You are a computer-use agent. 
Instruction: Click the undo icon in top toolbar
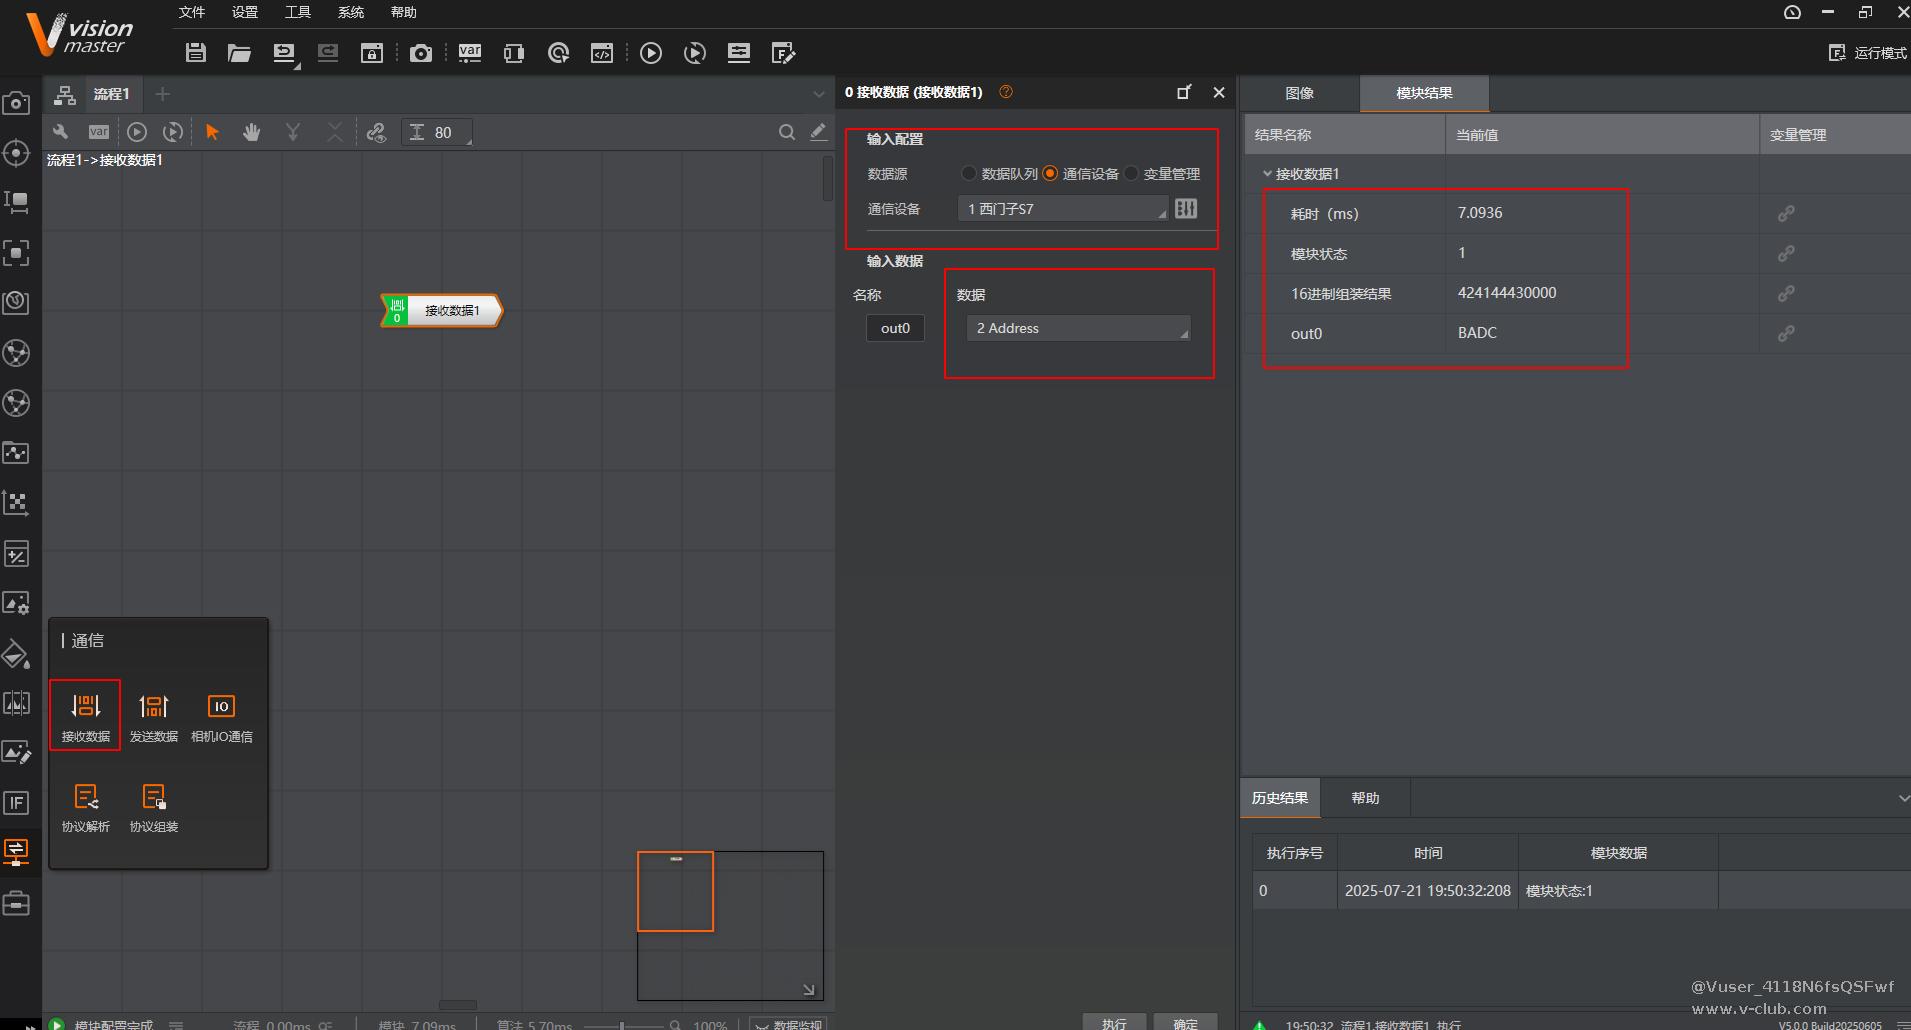coord(284,53)
